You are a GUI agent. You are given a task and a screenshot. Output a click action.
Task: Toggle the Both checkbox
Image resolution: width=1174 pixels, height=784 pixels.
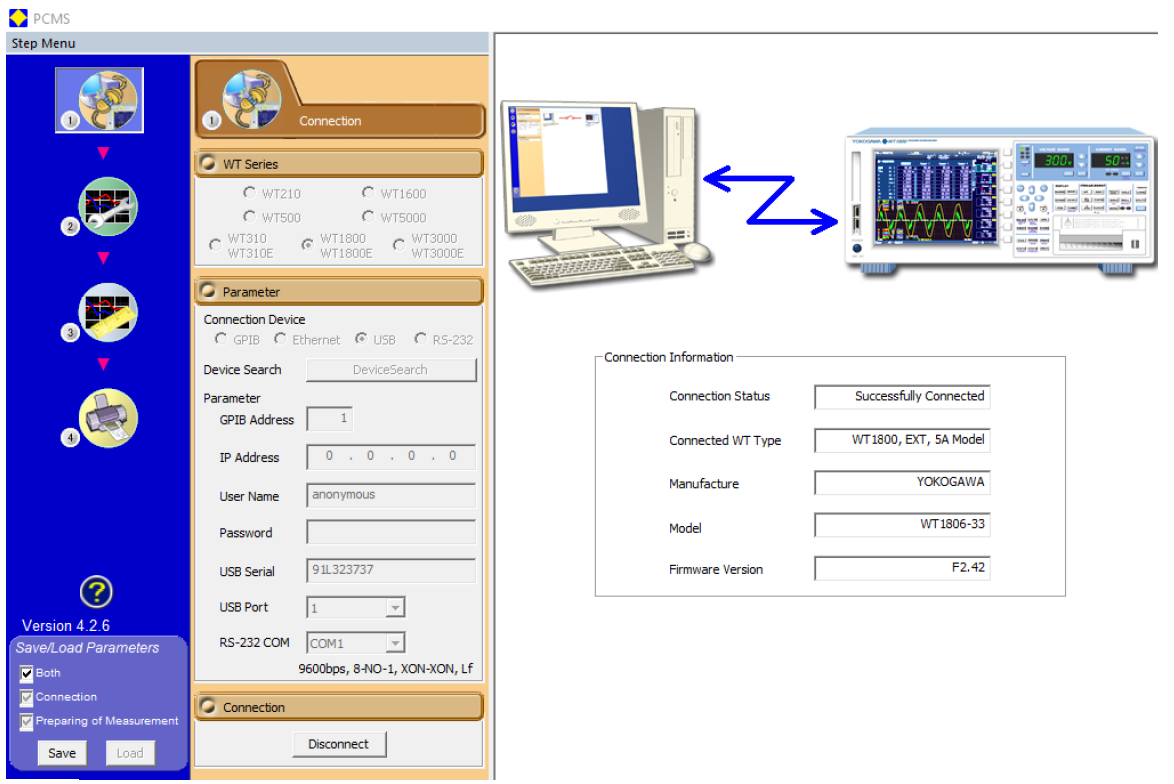[27, 674]
